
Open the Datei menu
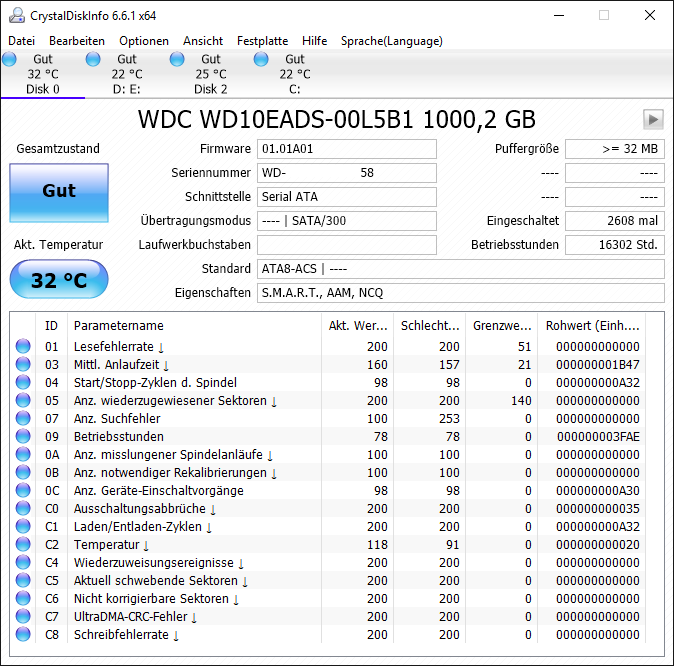(x=21, y=41)
